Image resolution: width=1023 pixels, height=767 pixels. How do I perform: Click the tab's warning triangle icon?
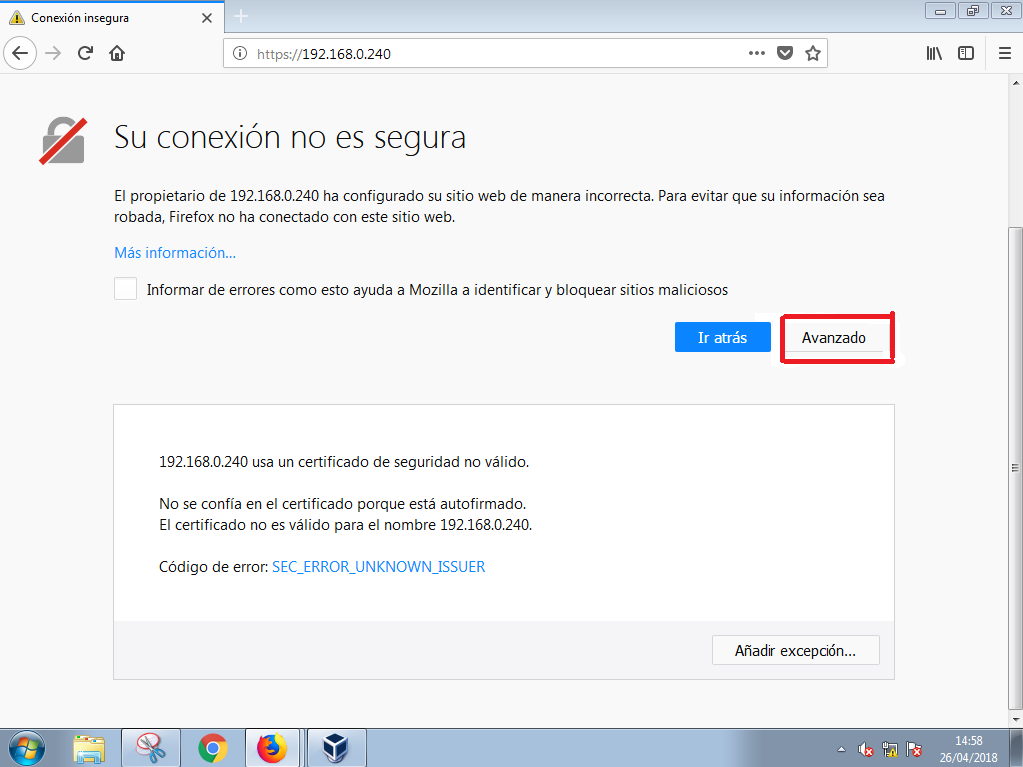coord(17,18)
